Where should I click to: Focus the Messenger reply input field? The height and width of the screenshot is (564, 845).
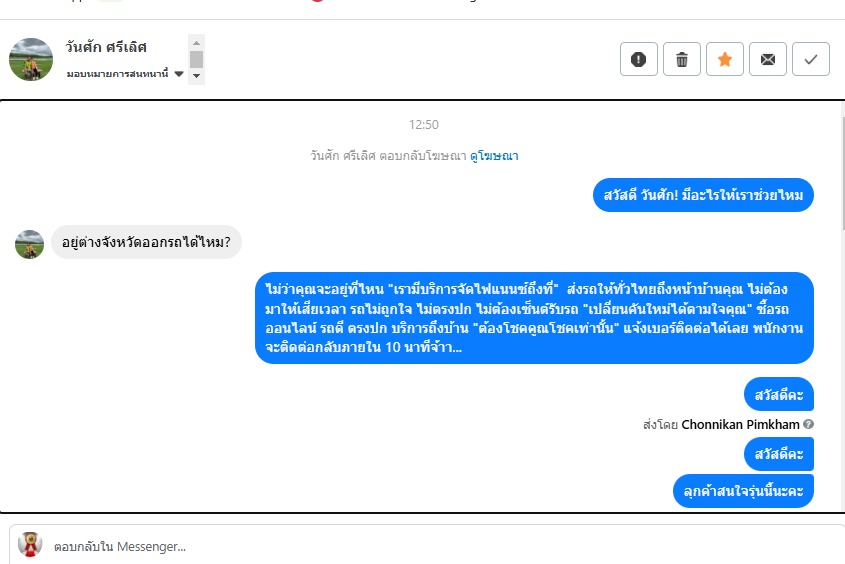coord(442,546)
